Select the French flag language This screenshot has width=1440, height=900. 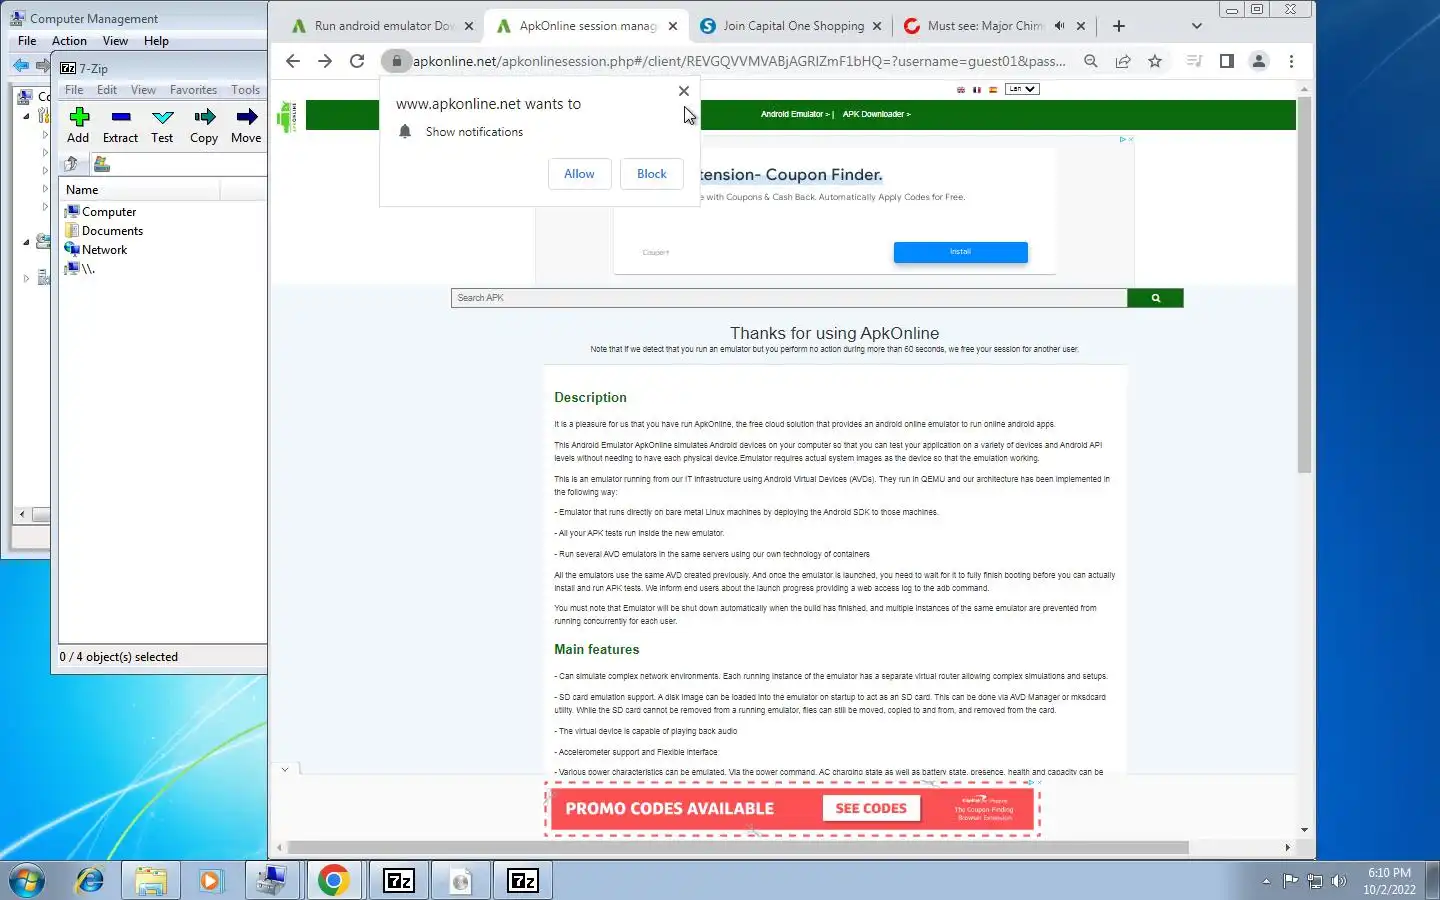[977, 89]
